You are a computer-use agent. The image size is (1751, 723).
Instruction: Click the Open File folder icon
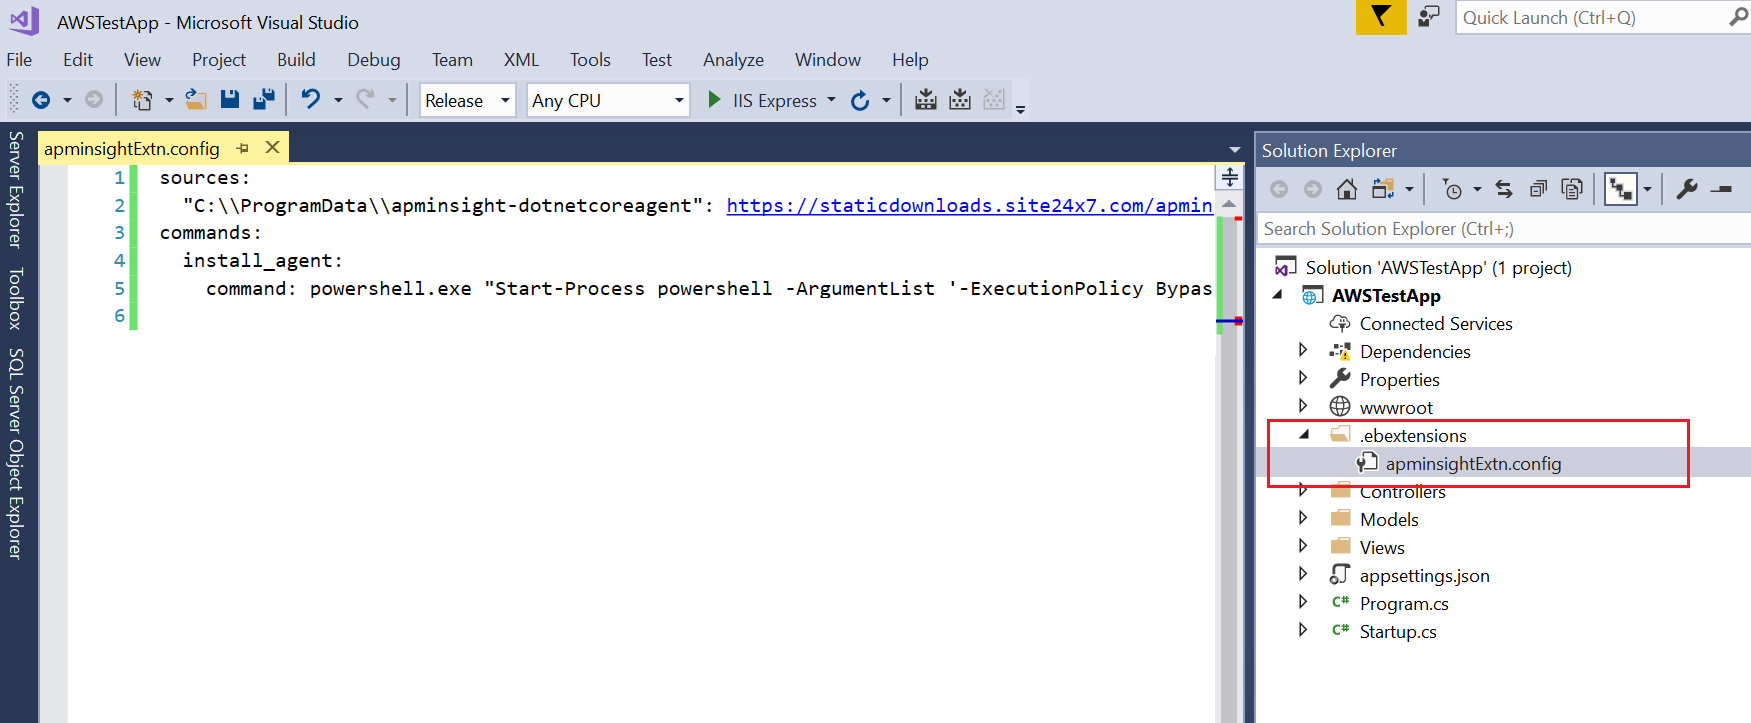coord(196,100)
